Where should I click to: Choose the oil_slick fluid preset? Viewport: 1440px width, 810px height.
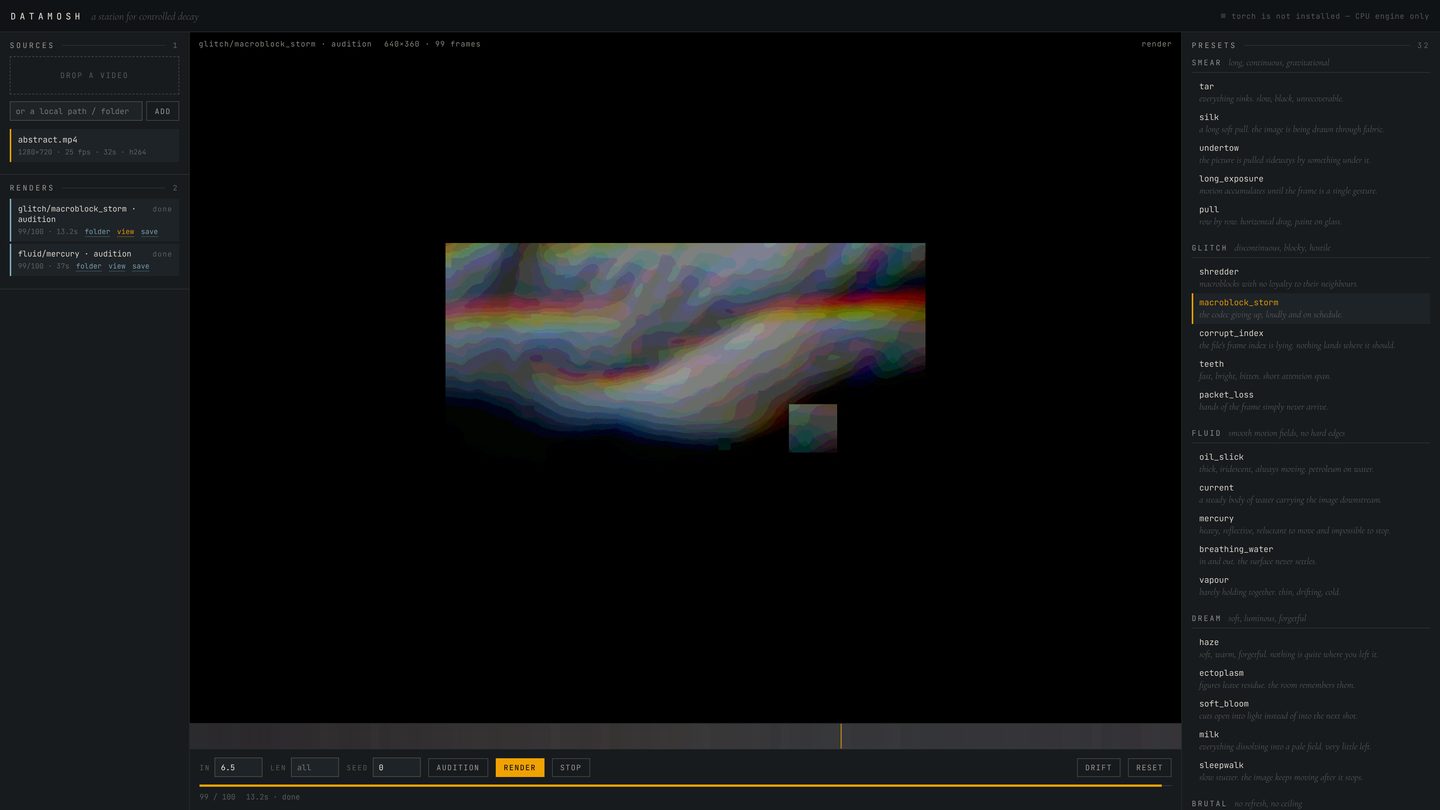click(x=1311, y=463)
